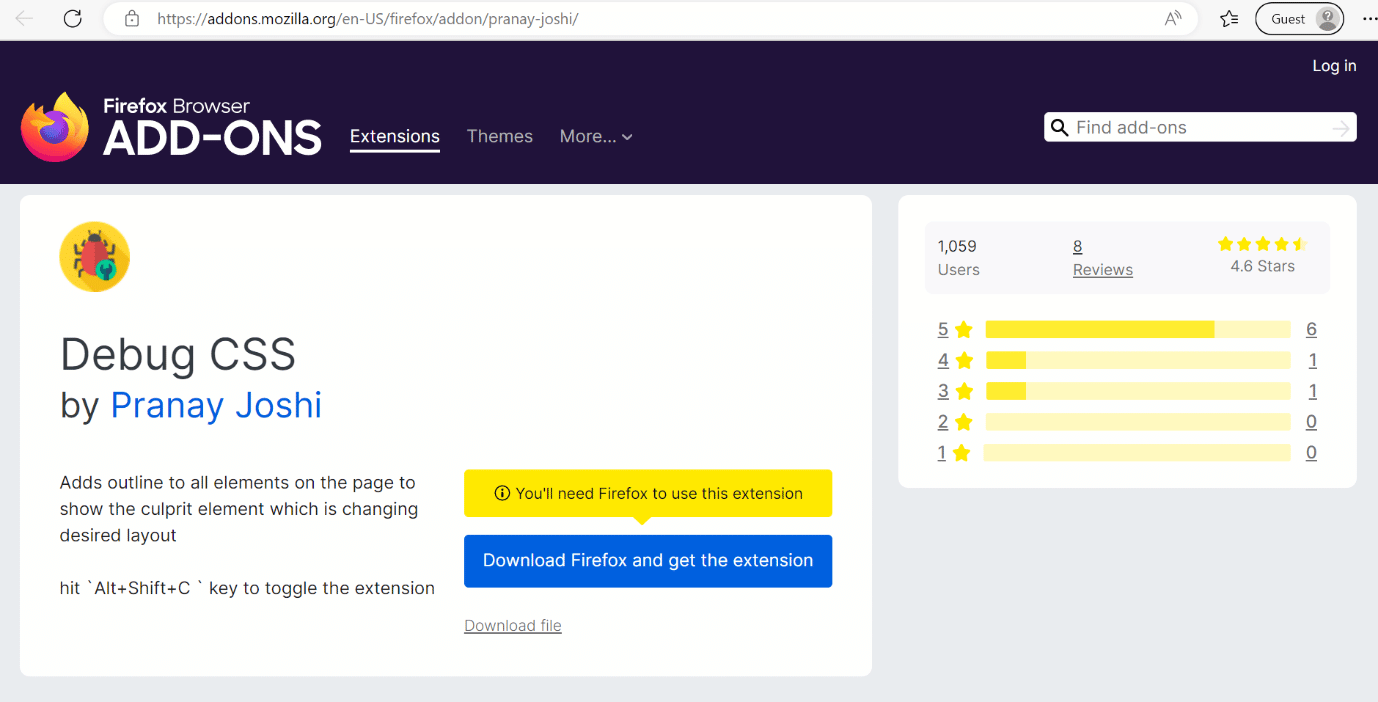Click the browser address bar URL

pyautogui.click(x=368, y=19)
